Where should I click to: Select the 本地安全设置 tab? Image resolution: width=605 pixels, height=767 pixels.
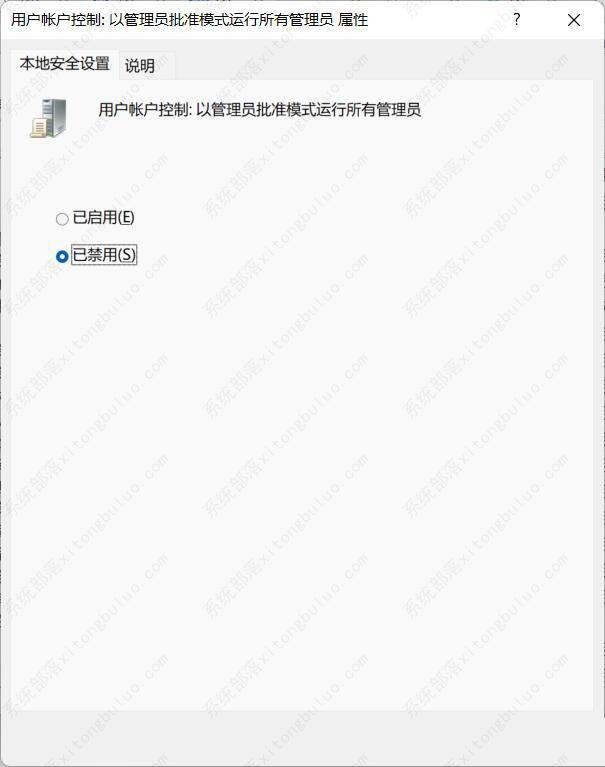[x=65, y=64]
